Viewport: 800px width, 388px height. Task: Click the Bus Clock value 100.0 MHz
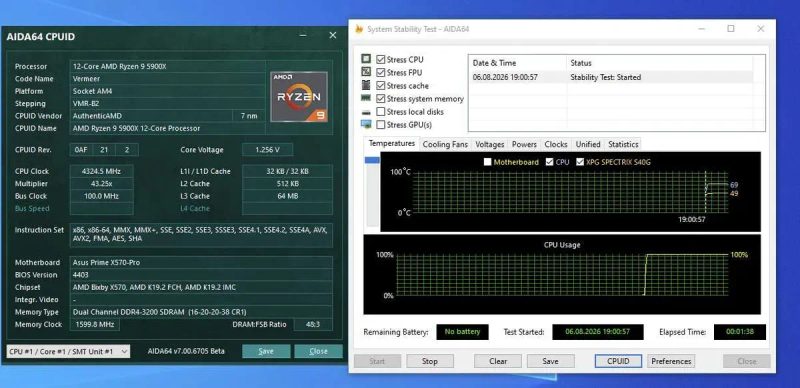click(x=101, y=196)
